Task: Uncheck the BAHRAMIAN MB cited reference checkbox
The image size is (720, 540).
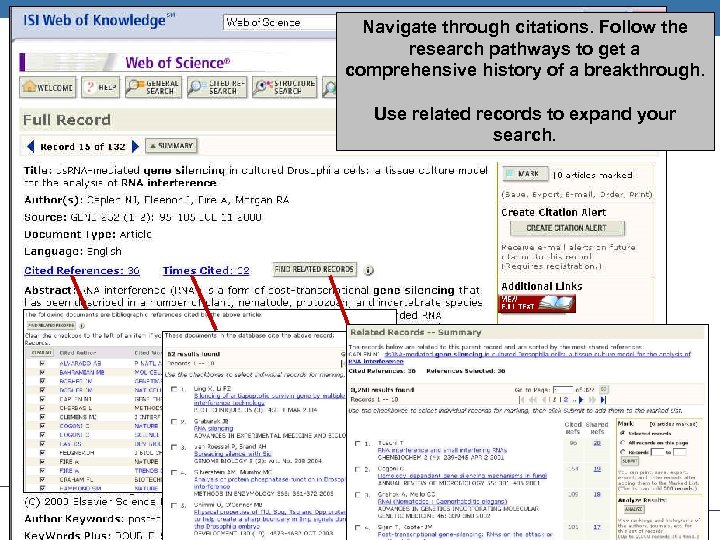Action: point(42,372)
